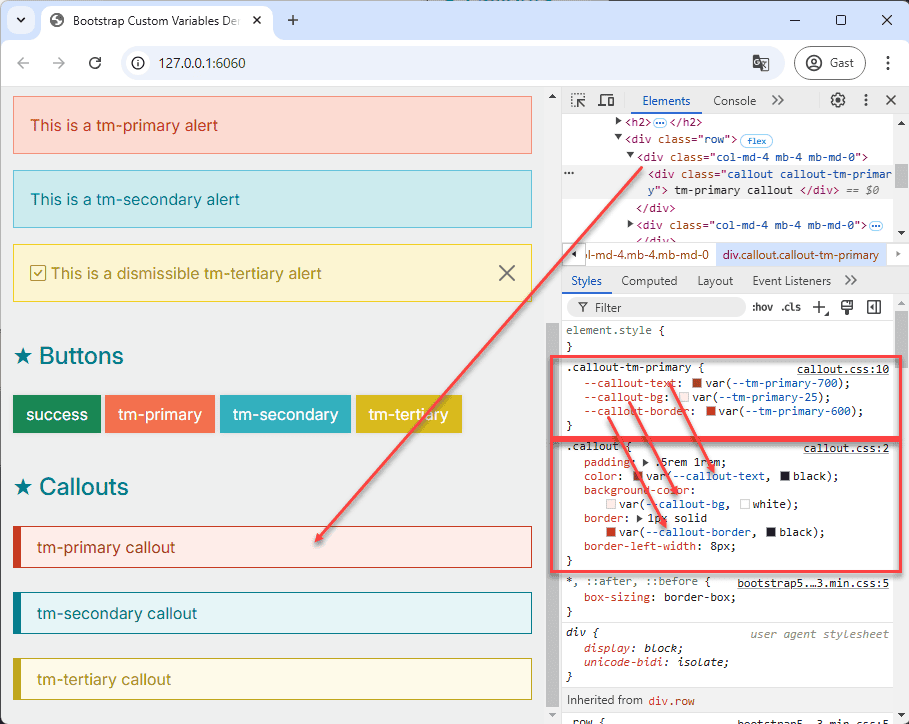Open the DOM node ellipsis actions menu
The height and width of the screenshot is (724, 909).
pos(569,173)
